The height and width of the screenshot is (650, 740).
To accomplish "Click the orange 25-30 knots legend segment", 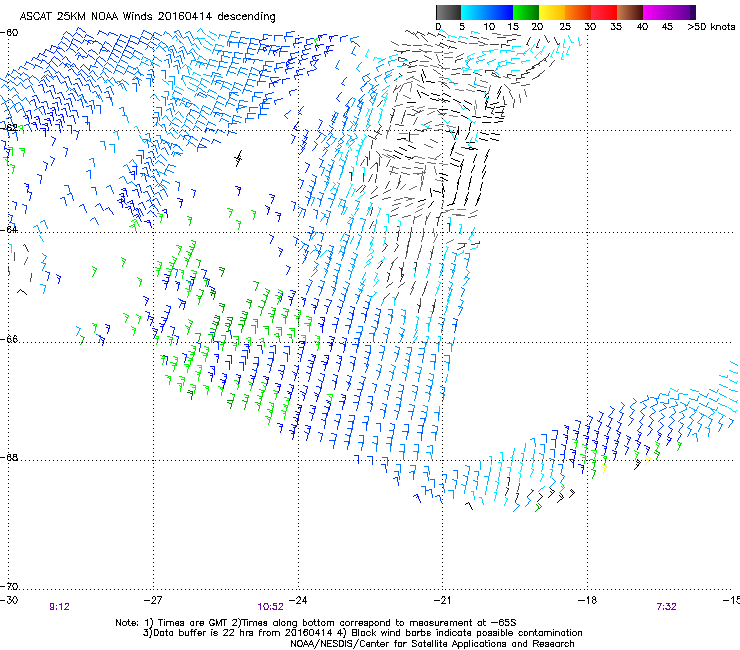I will coord(578,12).
